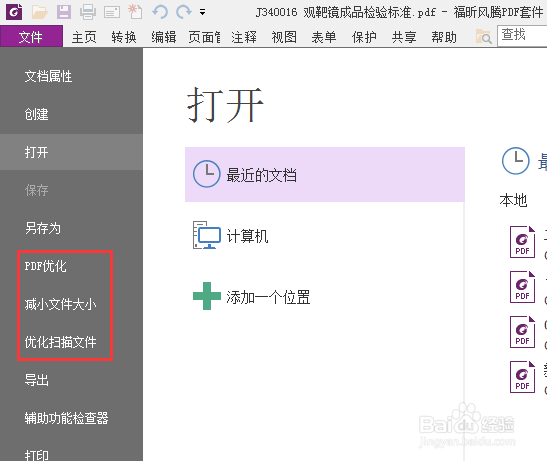This screenshot has width=547, height=461.
Task: Print using the printer toolbar icon
Action: point(88,12)
